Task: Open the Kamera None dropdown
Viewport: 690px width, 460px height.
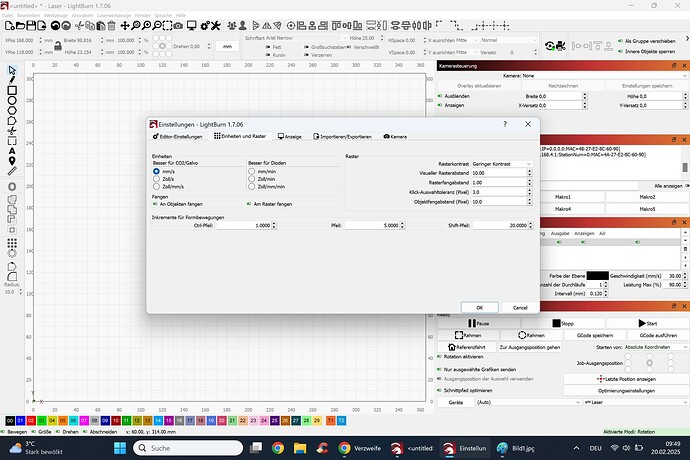Action: coord(604,76)
